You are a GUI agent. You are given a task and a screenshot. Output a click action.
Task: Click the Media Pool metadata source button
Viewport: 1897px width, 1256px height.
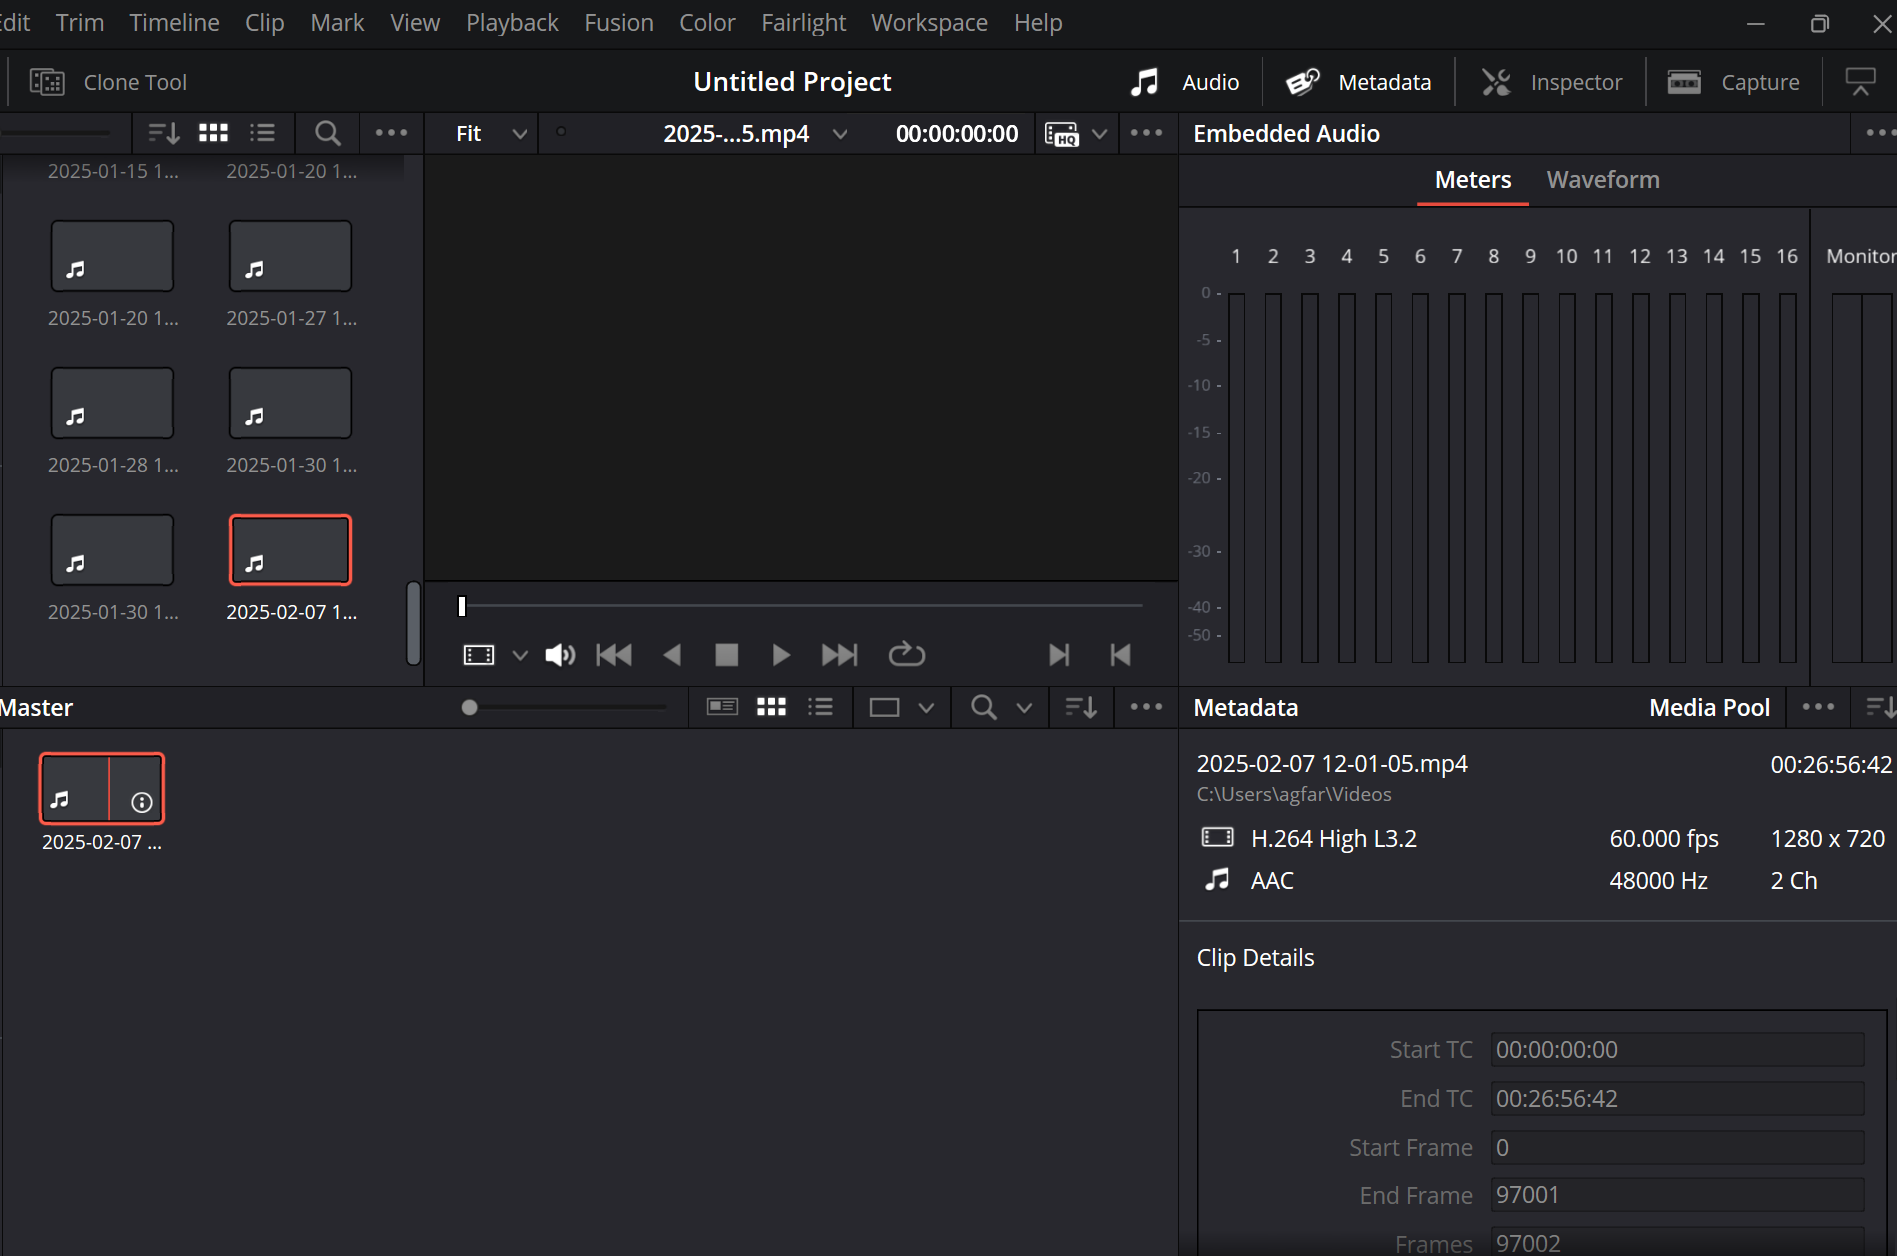tap(1709, 708)
